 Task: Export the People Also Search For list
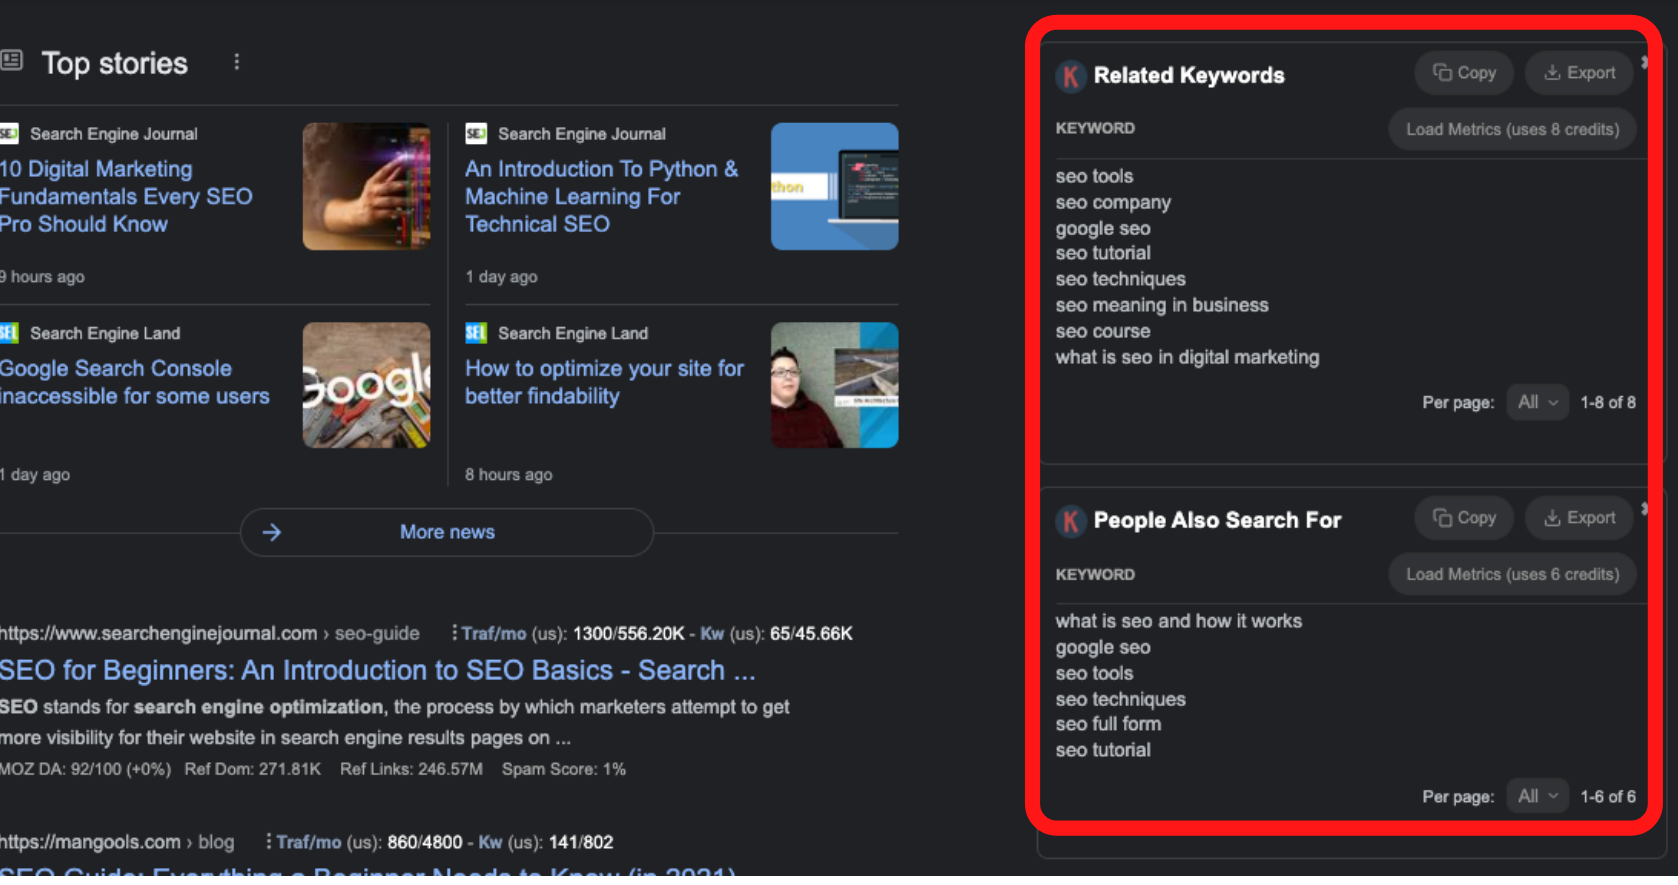point(1579,518)
